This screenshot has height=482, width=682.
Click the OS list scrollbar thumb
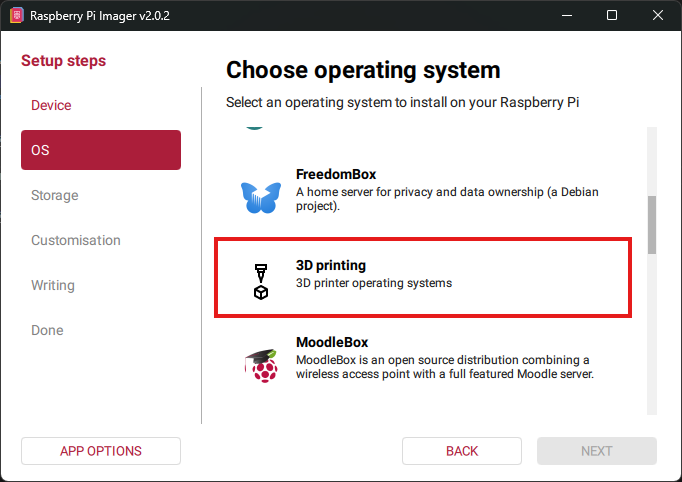coord(652,224)
